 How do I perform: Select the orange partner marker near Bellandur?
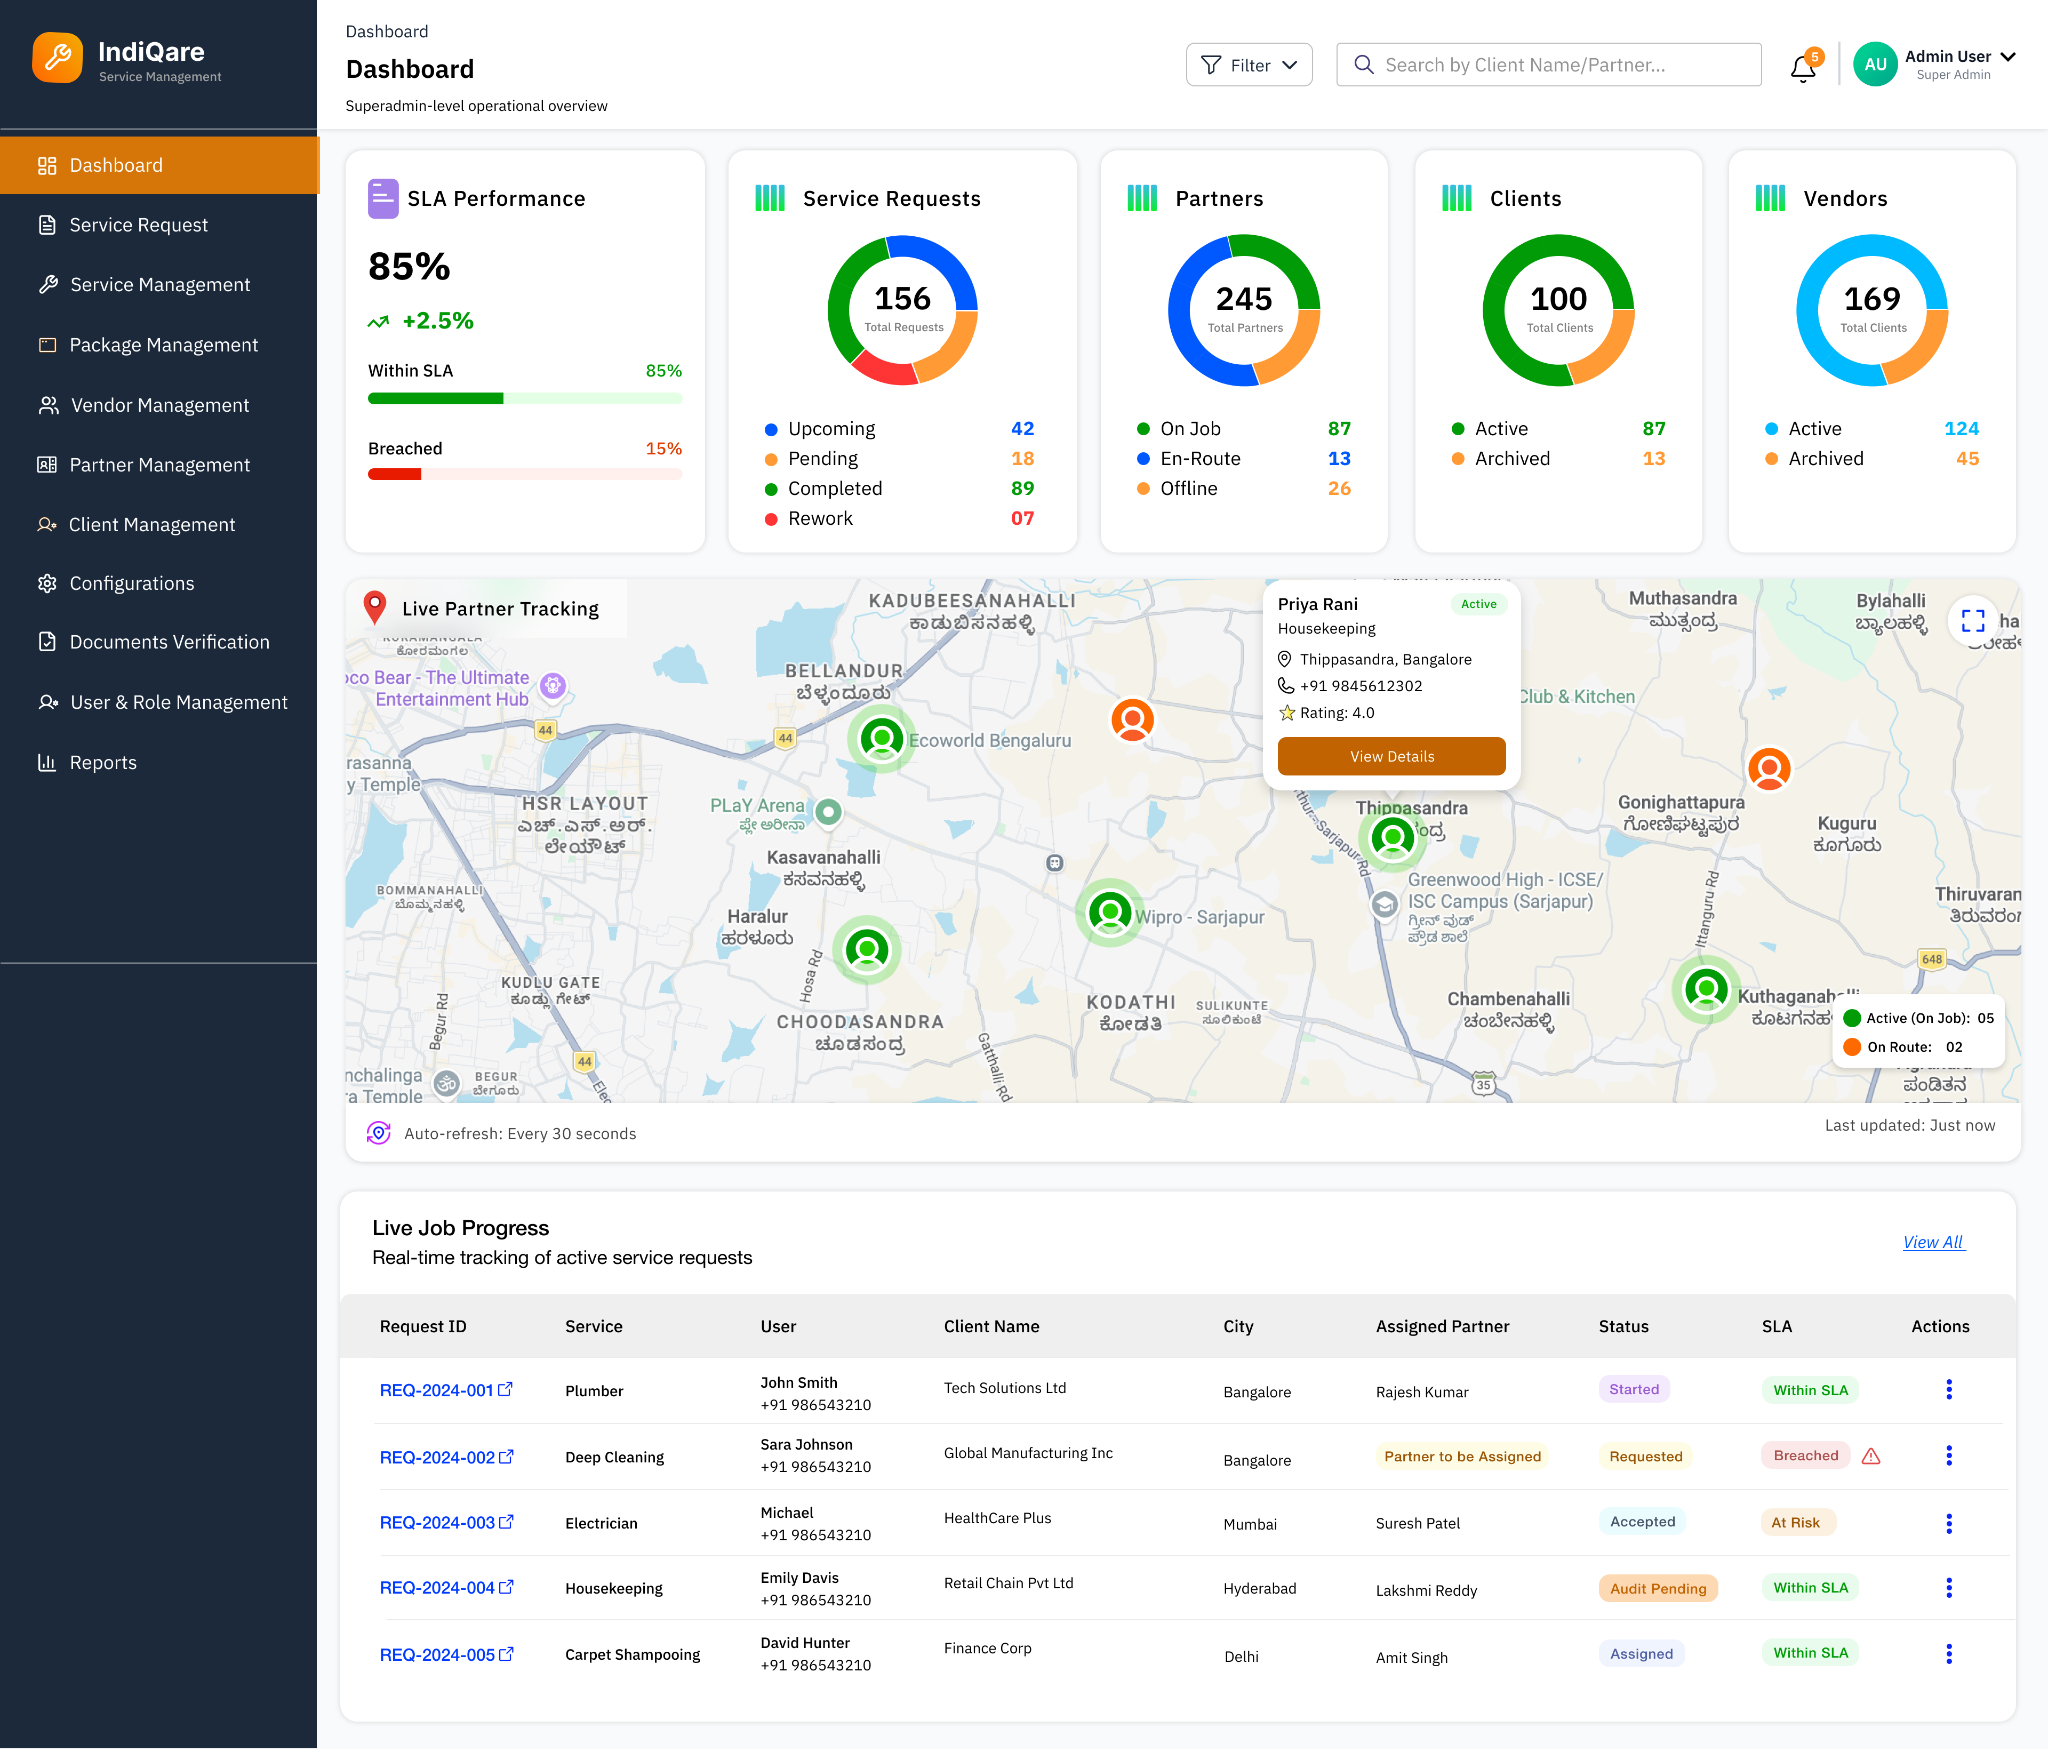[x=1132, y=719]
